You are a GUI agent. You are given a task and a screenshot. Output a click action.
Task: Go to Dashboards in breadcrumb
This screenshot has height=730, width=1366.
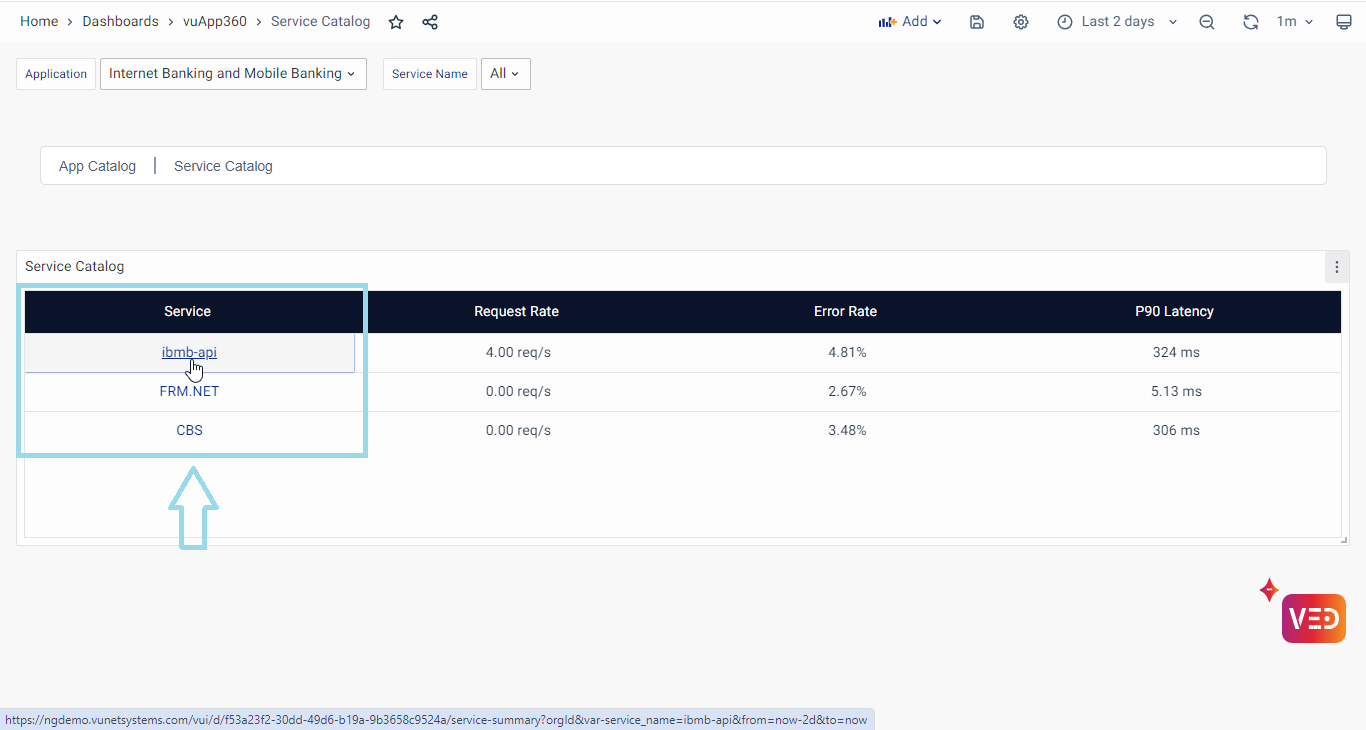pyautogui.click(x=120, y=22)
